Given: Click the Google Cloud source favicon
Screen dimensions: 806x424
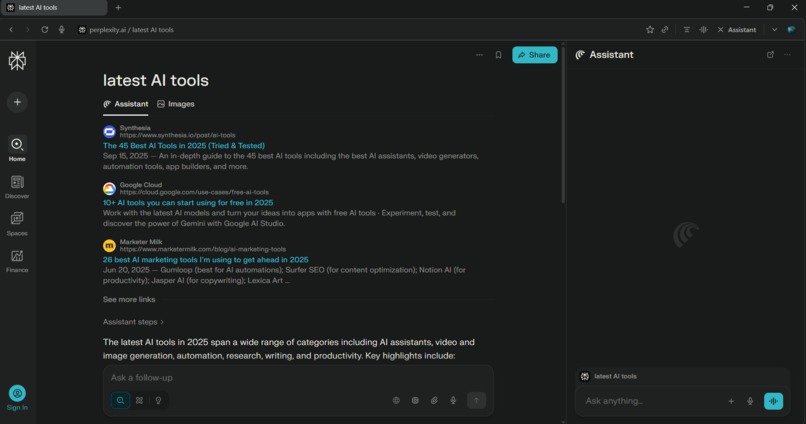Looking at the screenshot, I should pos(109,189).
